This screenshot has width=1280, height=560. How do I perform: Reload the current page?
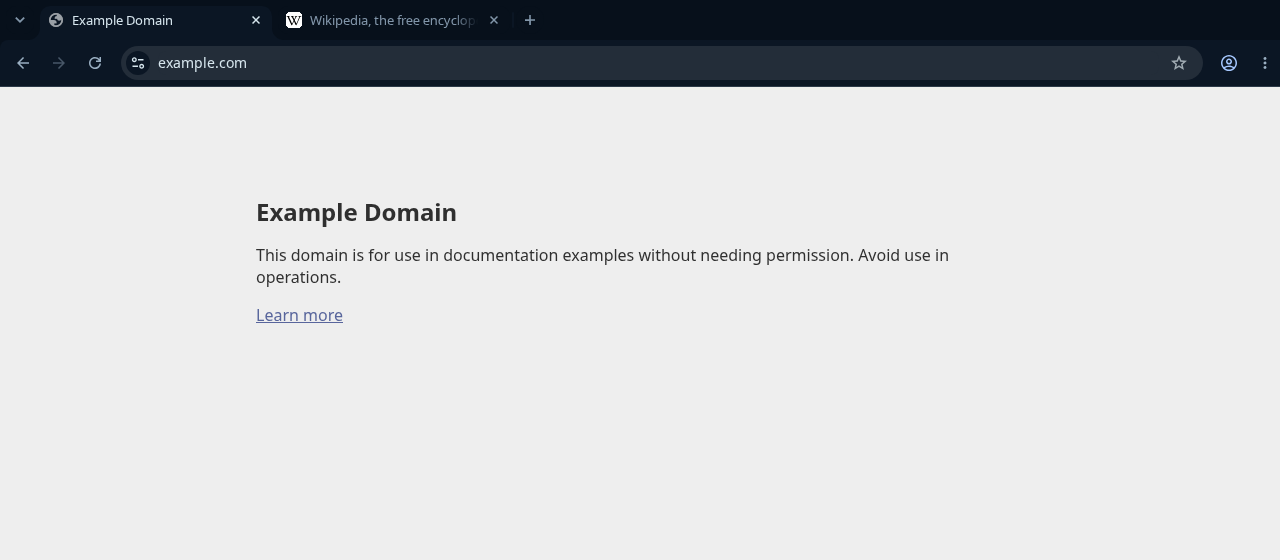pos(95,63)
